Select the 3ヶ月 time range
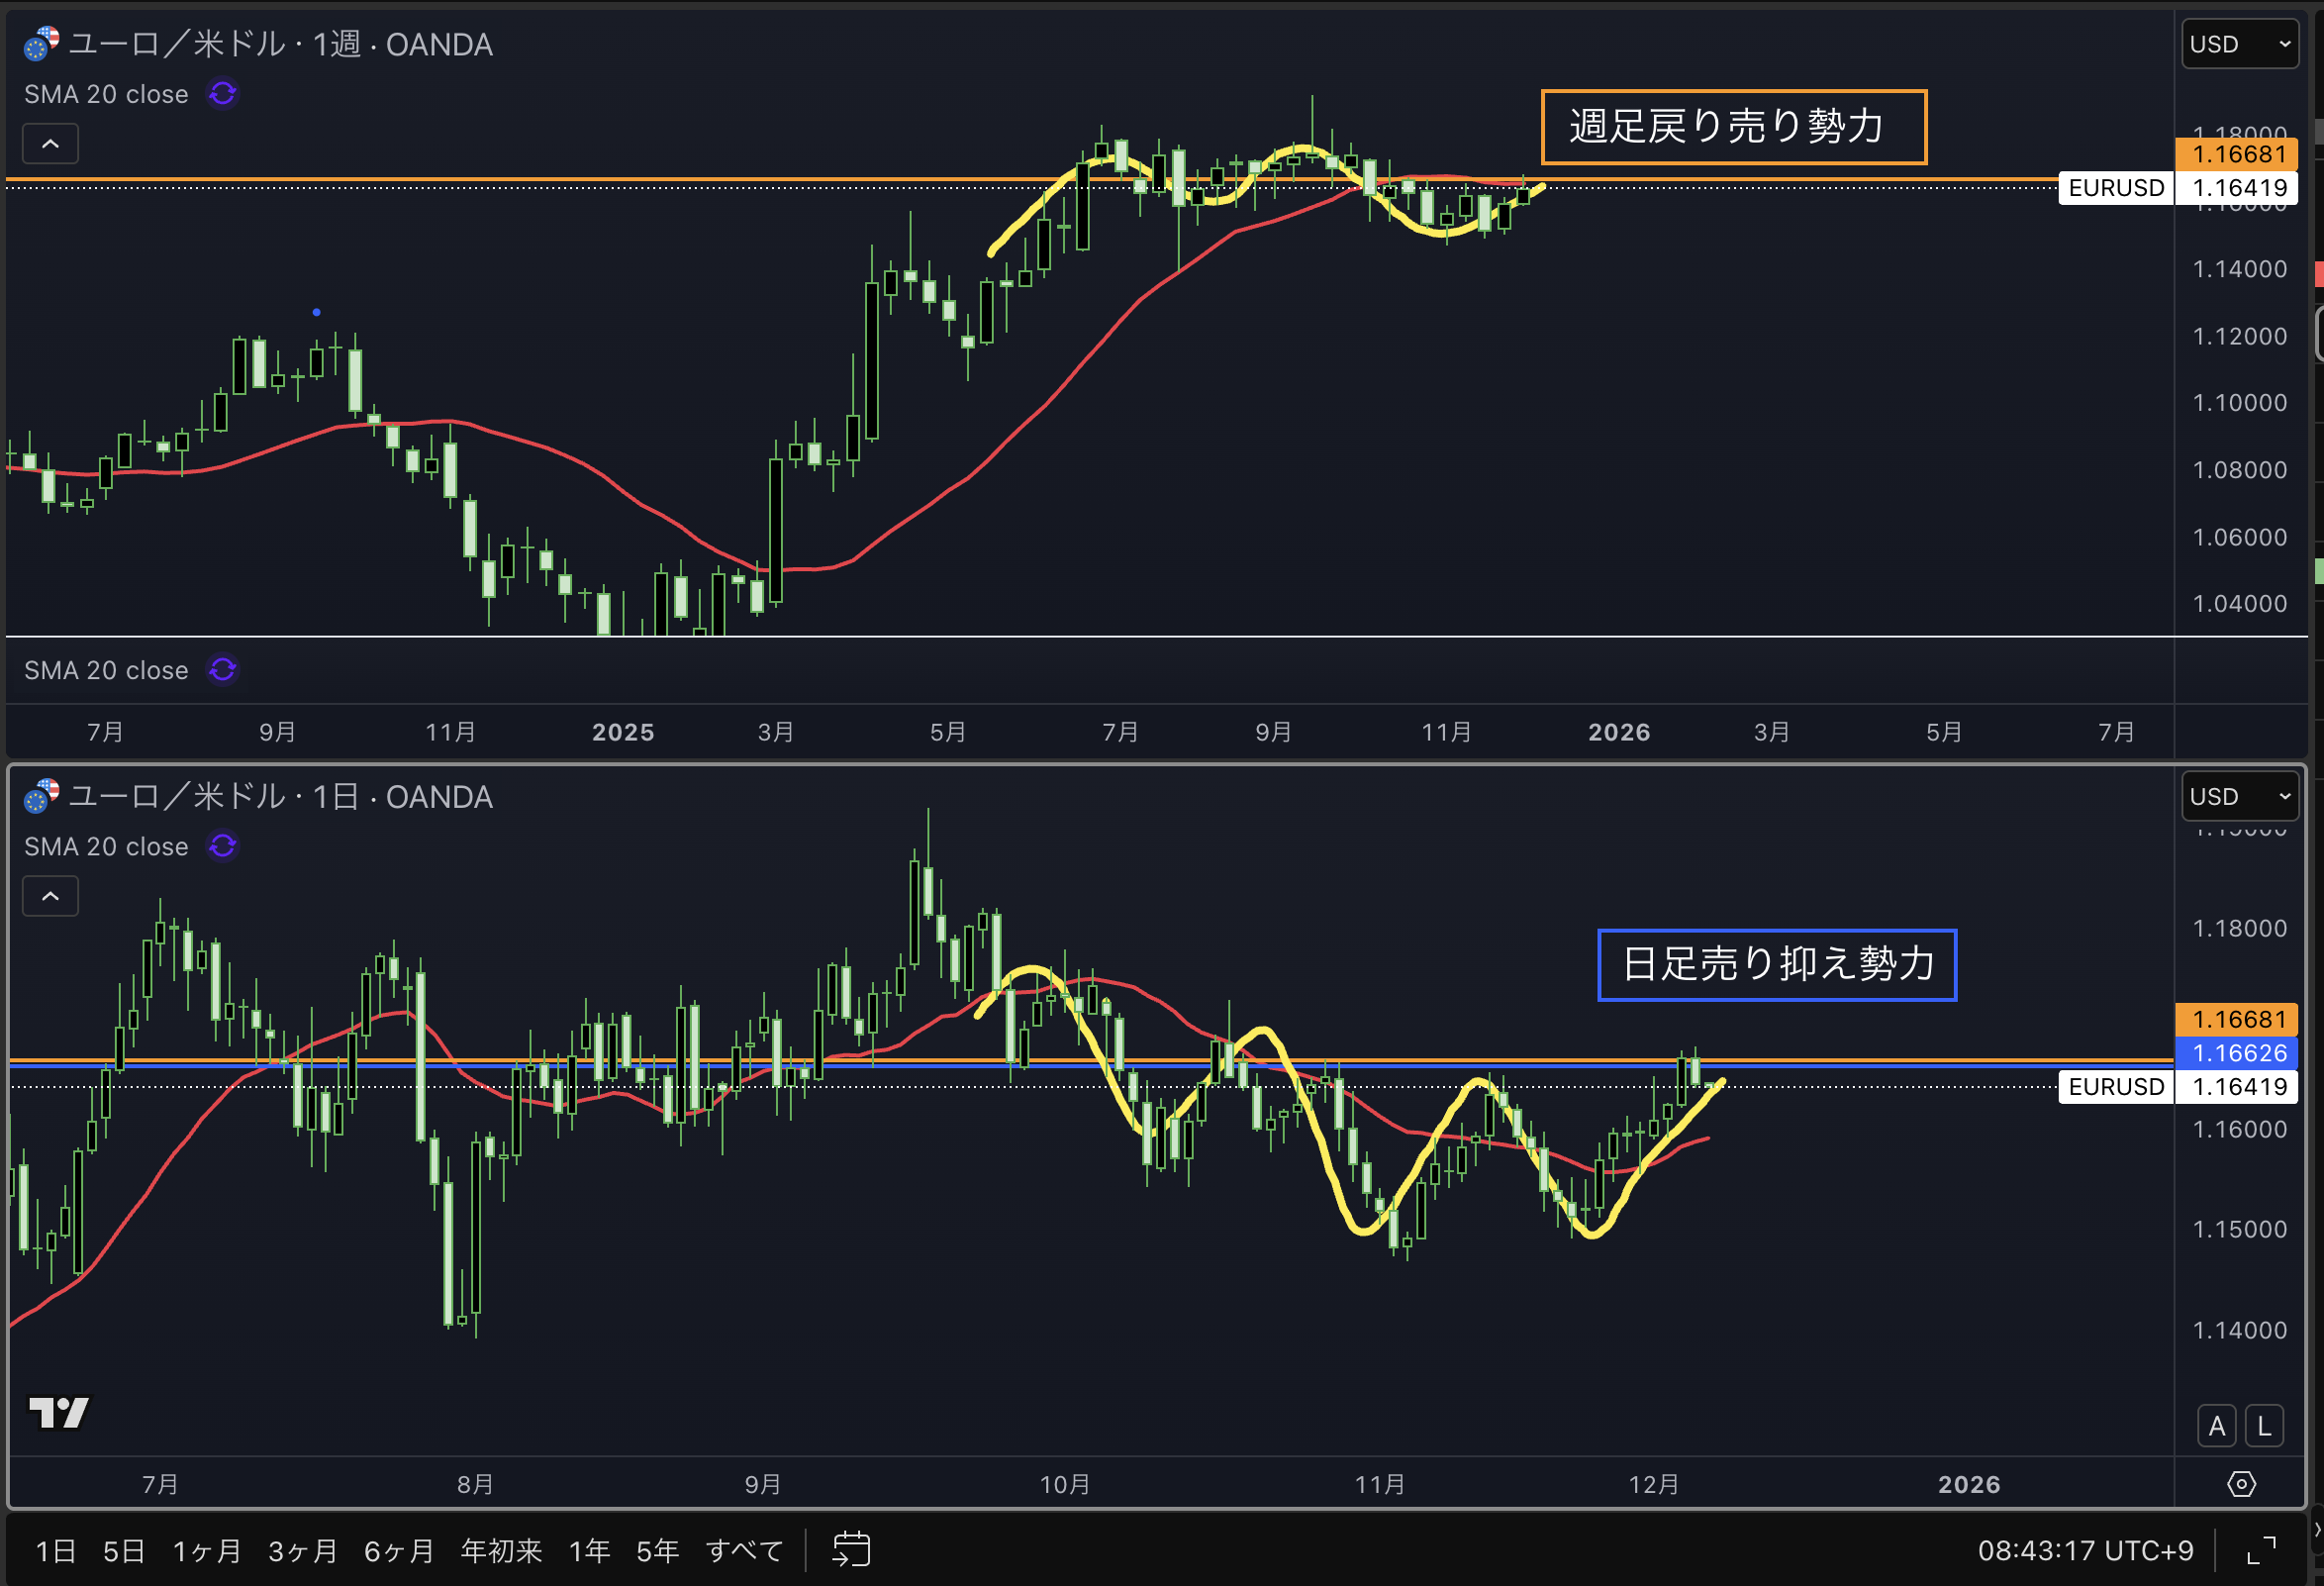 (303, 1551)
